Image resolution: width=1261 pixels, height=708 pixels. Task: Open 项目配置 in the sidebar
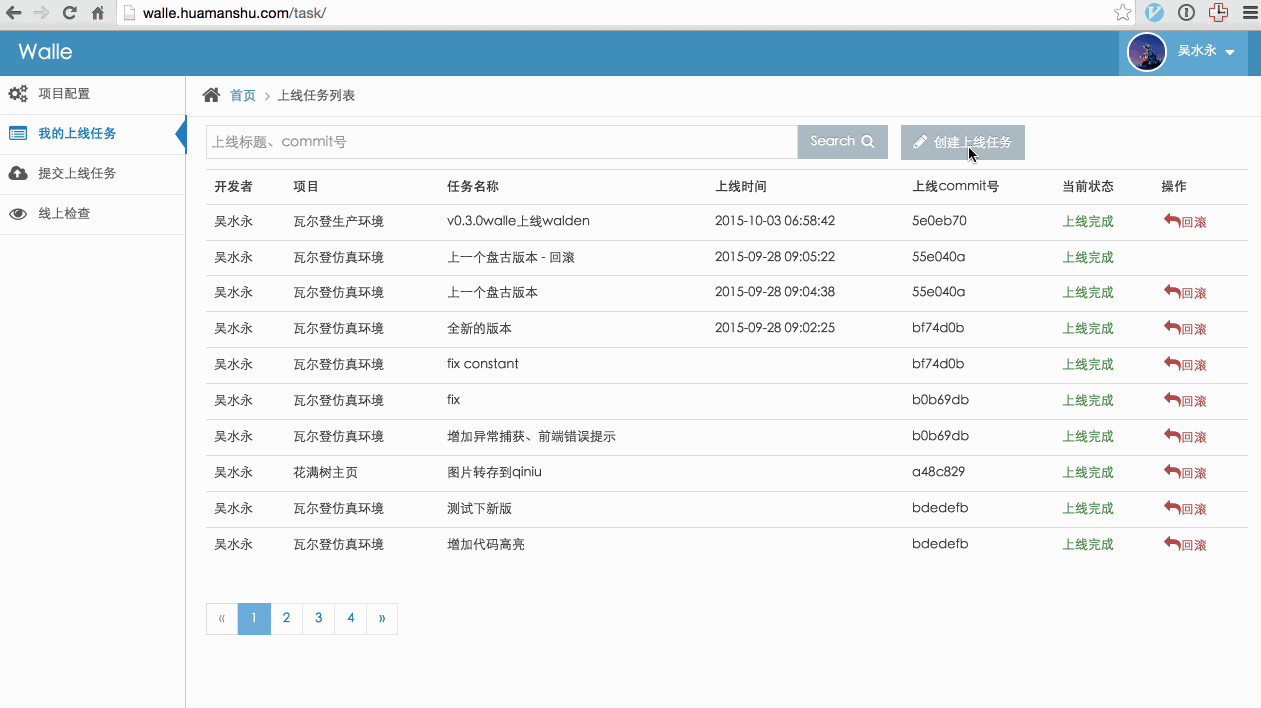[x=64, y=94]
